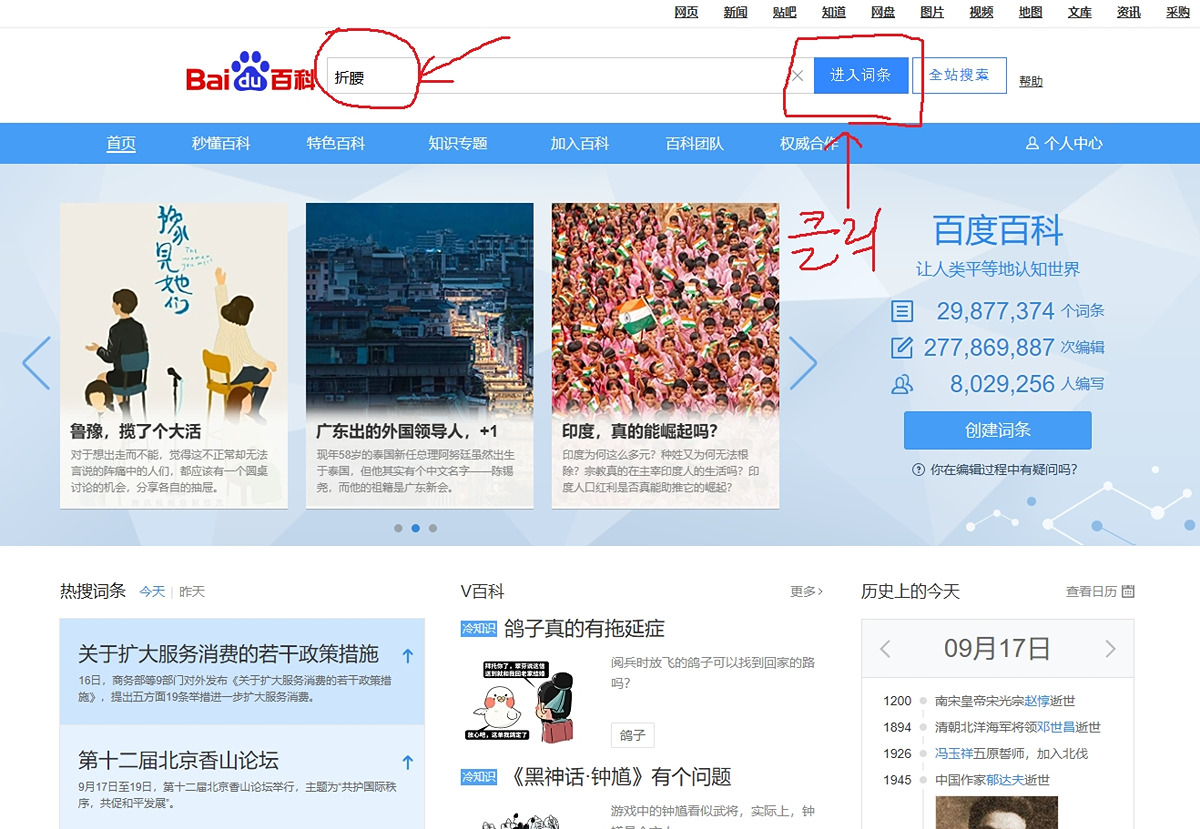Go to previous carousel slide arrow
The image size is (1200, 829).
click(36, 362)
